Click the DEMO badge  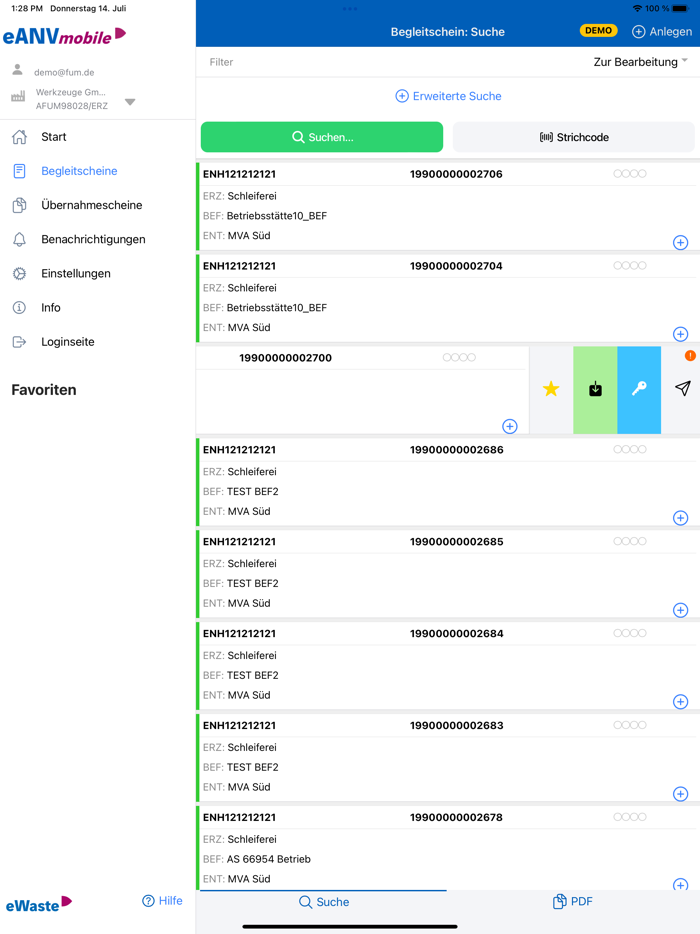598,30
